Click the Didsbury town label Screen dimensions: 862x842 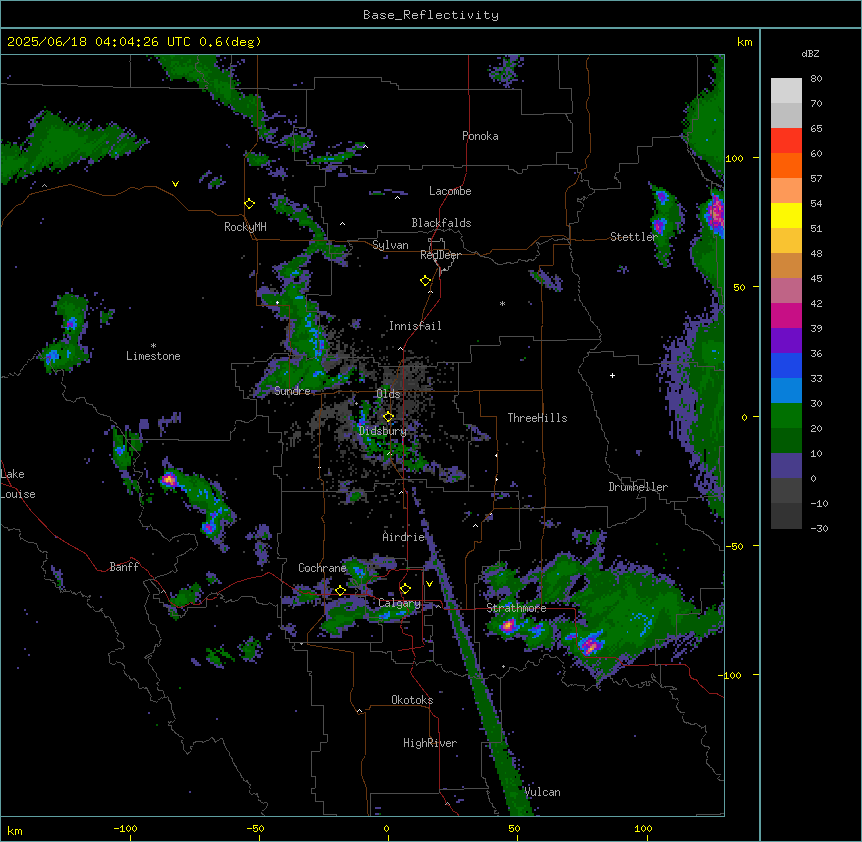coord(383,431)
